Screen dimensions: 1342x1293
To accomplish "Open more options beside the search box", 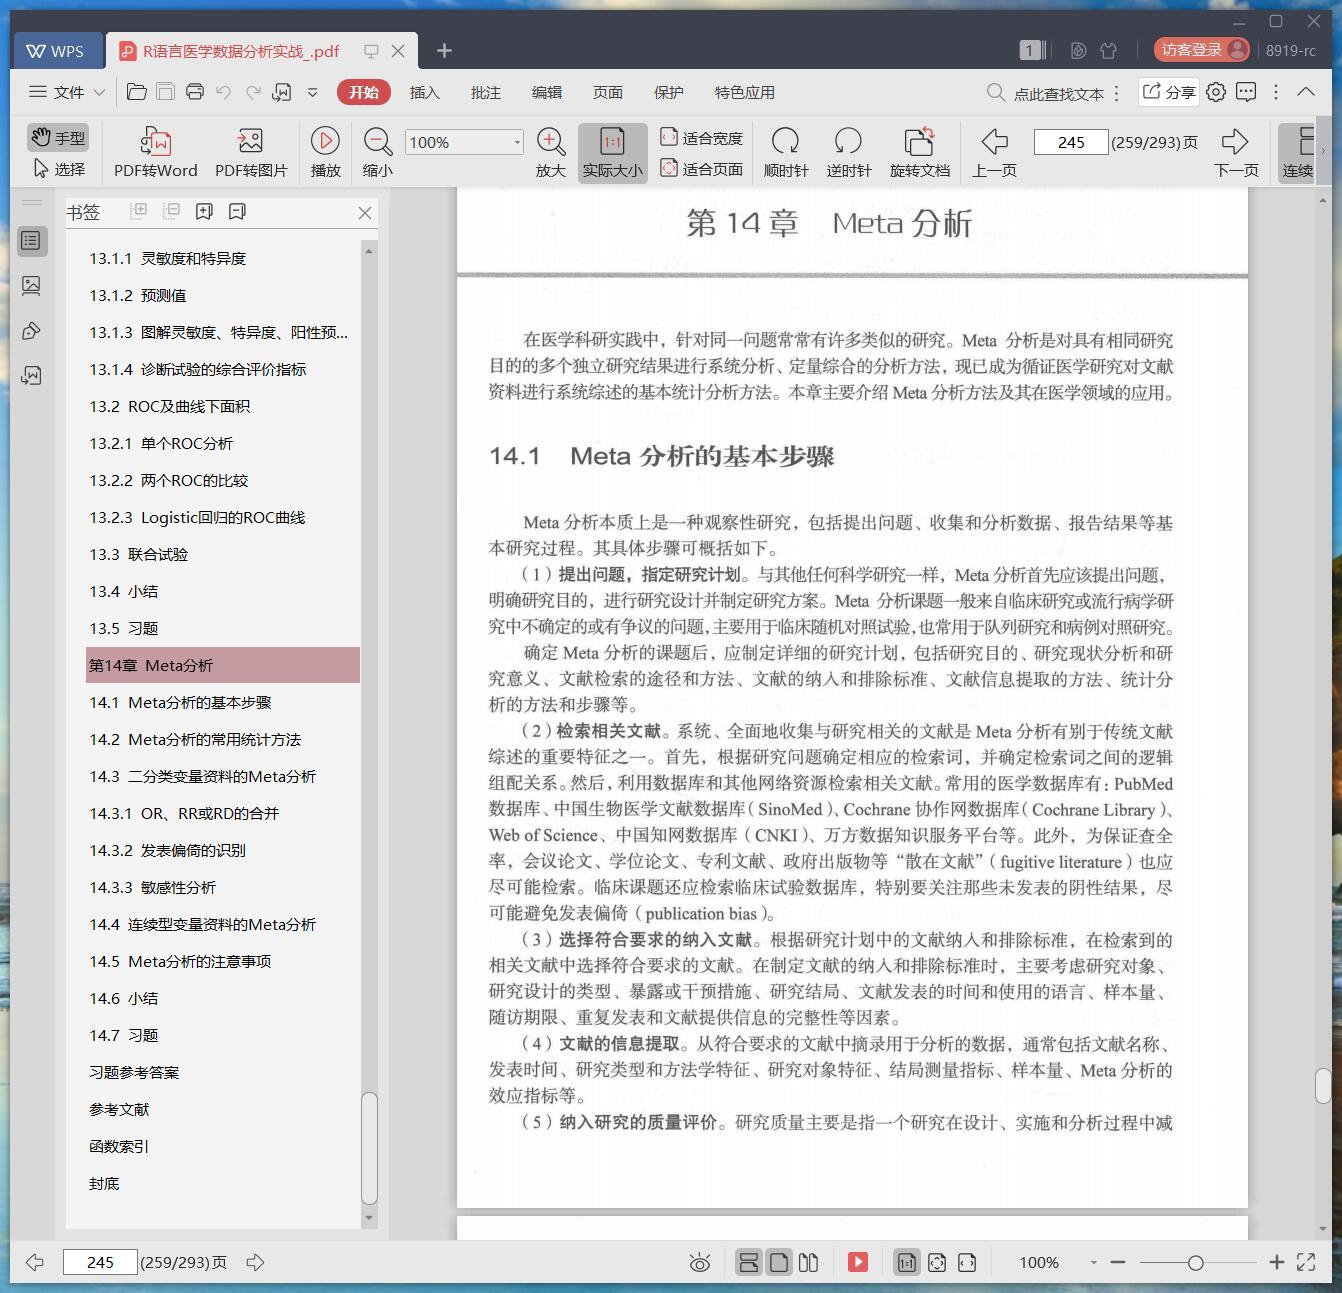I will tap(1116, 93).
